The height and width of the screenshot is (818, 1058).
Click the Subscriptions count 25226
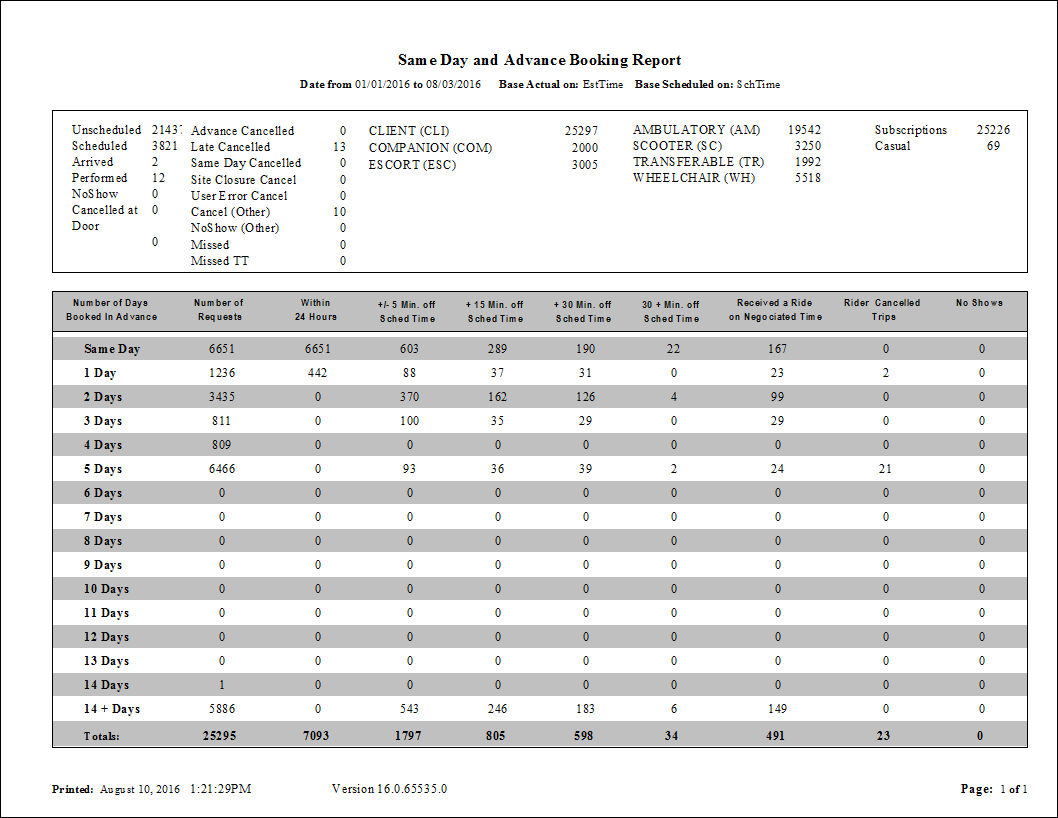coord(993,130)
